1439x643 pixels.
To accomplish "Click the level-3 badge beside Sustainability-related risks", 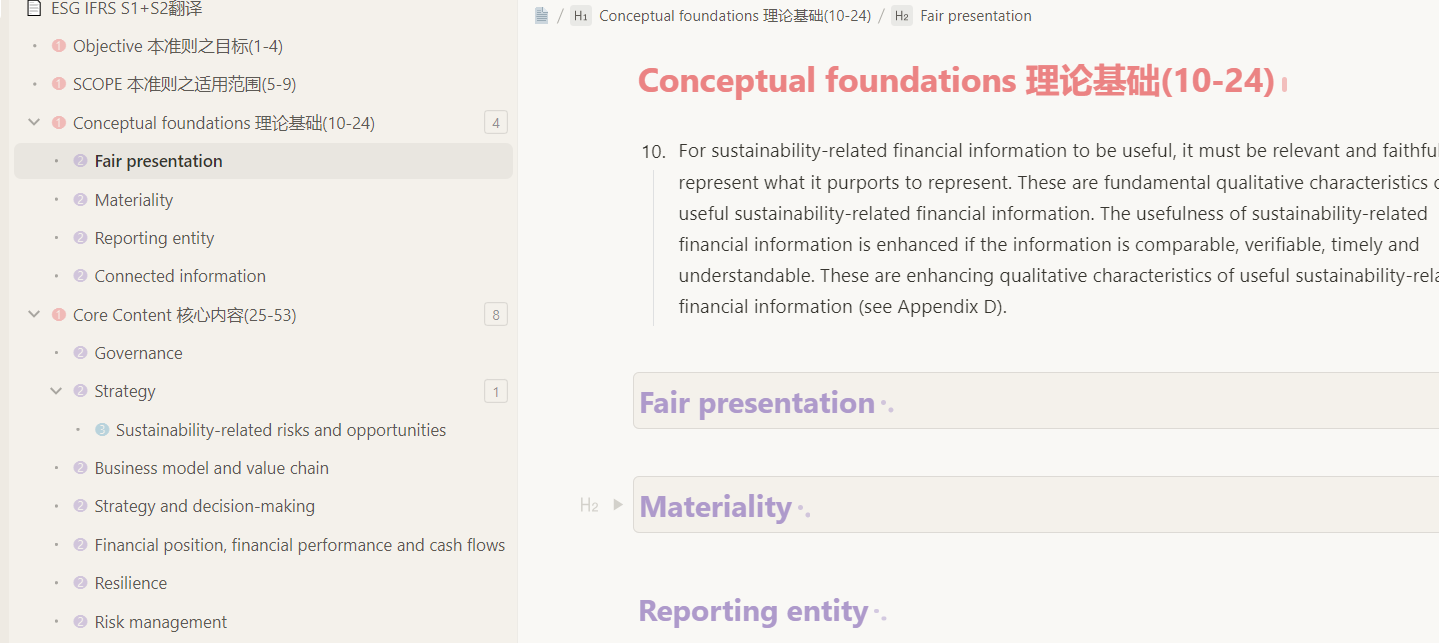I will 102,430.
